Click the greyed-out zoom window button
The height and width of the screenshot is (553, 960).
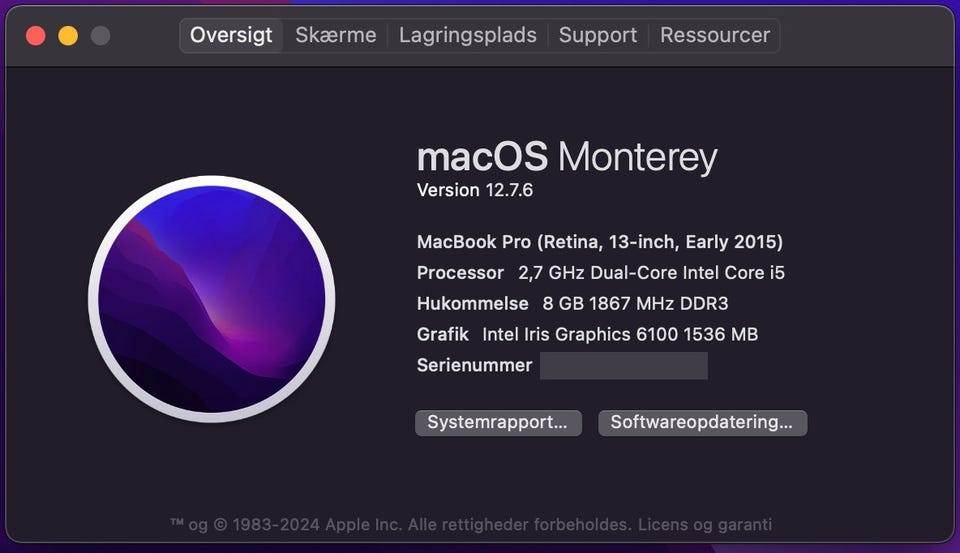[100, 36]
